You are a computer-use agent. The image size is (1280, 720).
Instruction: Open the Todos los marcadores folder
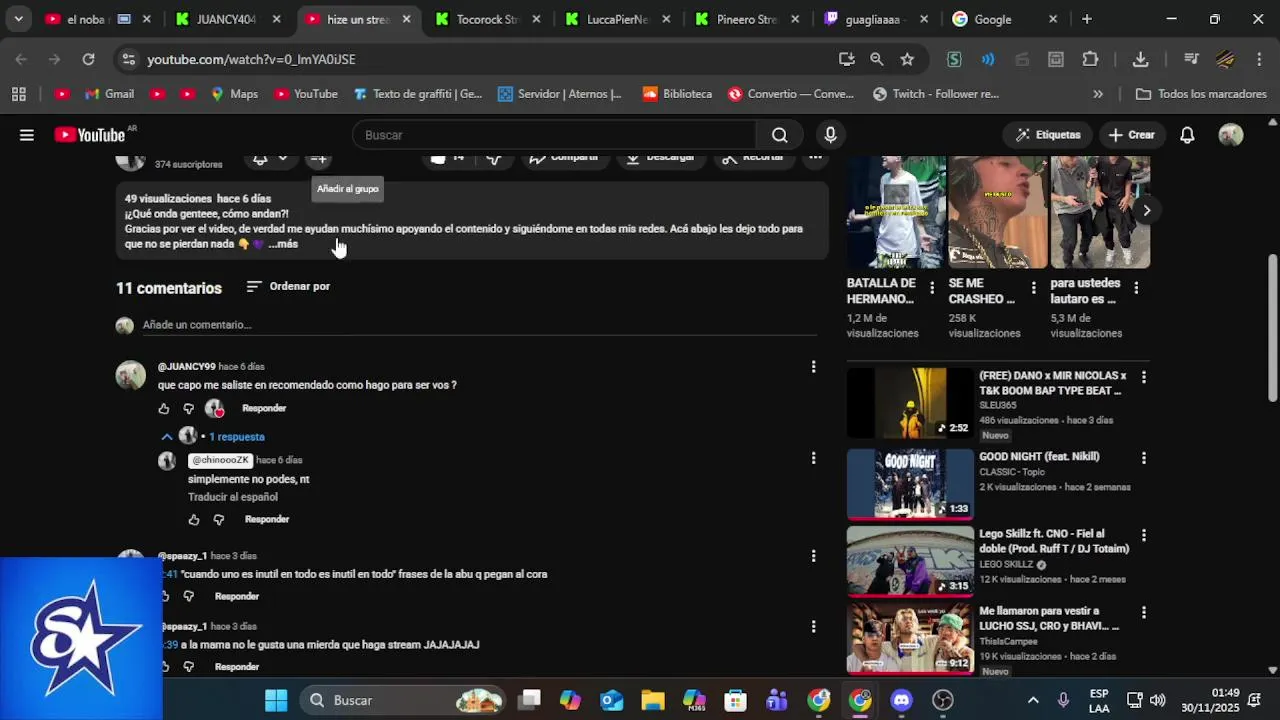pos(1201,94)
